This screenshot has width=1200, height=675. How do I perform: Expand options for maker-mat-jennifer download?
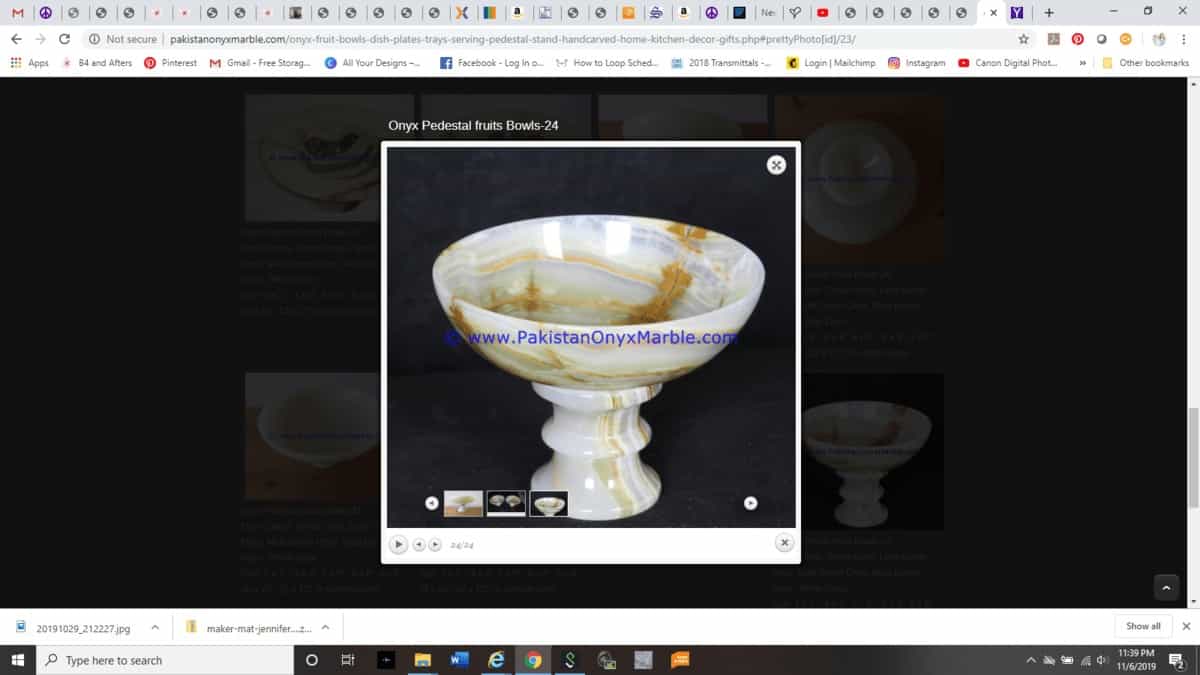[x=325, y=628]
